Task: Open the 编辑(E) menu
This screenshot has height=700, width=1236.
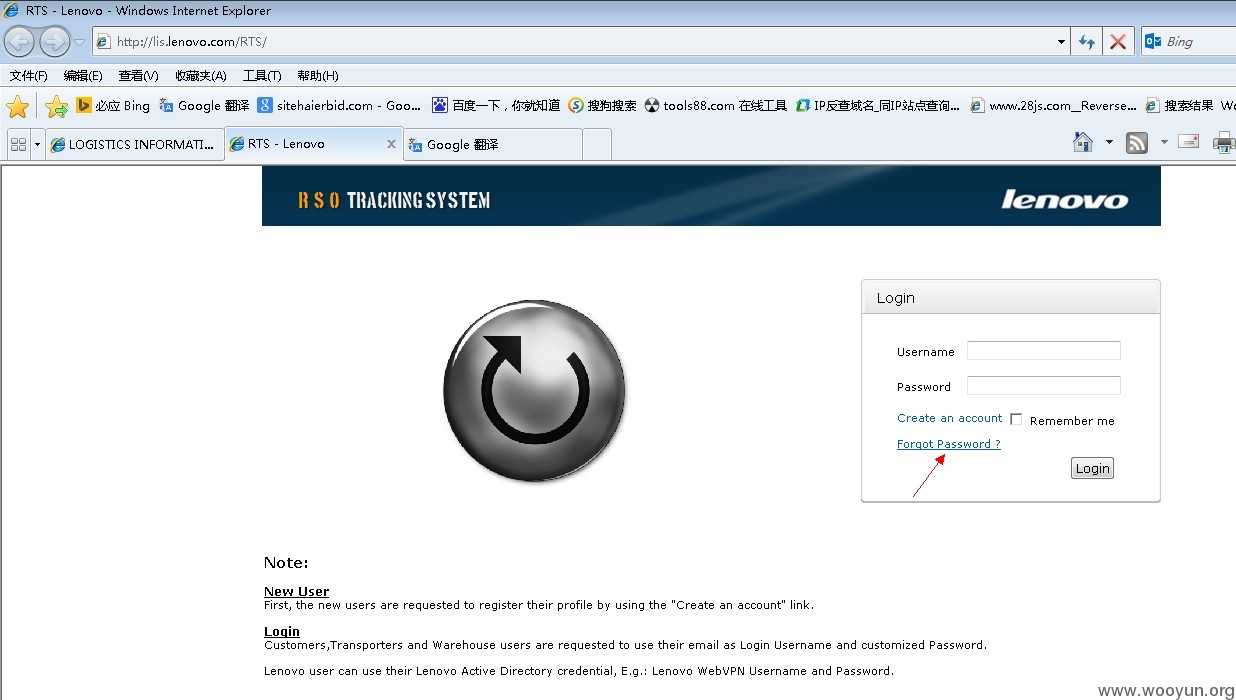Action: [x=83, y=76]
